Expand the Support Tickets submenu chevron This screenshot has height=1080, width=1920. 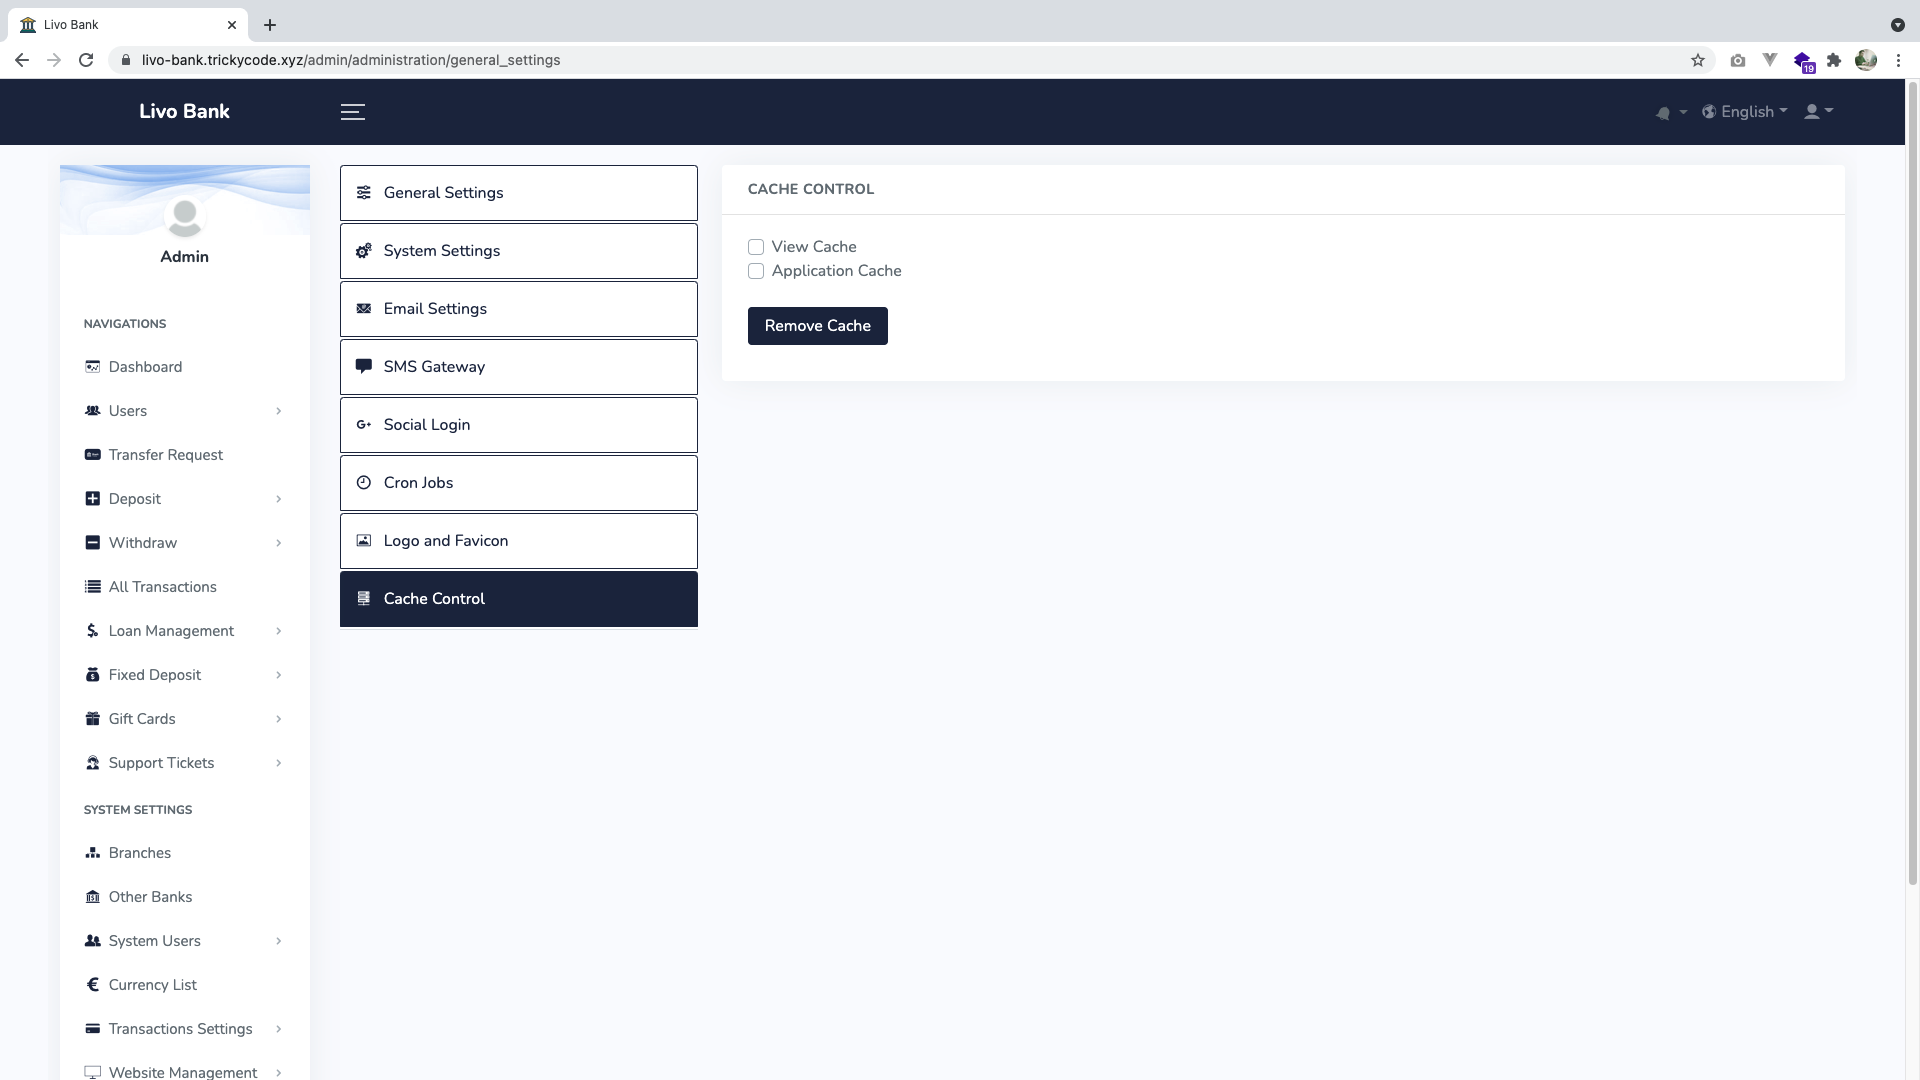coord(278,763)
